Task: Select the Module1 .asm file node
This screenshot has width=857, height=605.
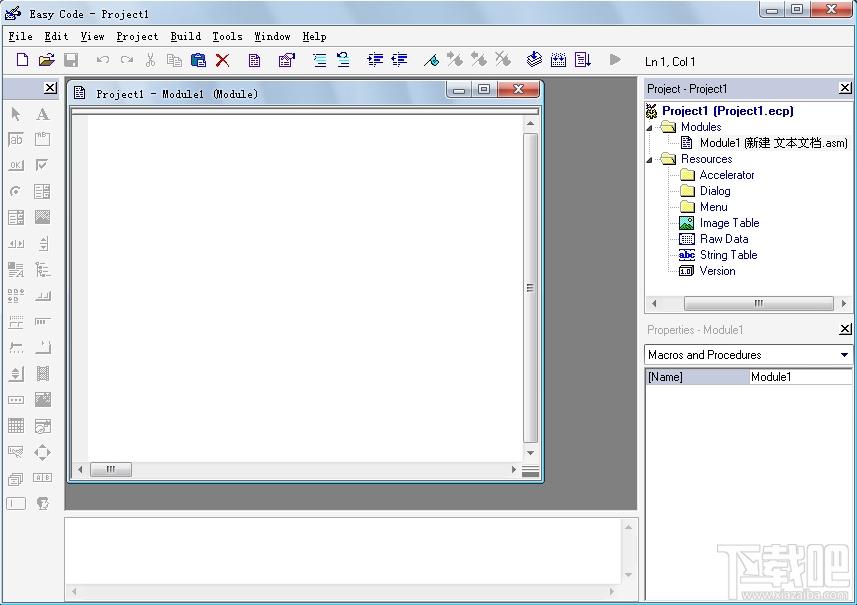Action: 773,143
